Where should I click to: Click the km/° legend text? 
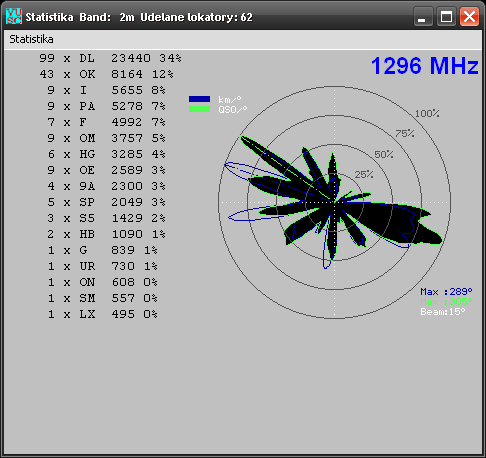(x=230, y=99)
